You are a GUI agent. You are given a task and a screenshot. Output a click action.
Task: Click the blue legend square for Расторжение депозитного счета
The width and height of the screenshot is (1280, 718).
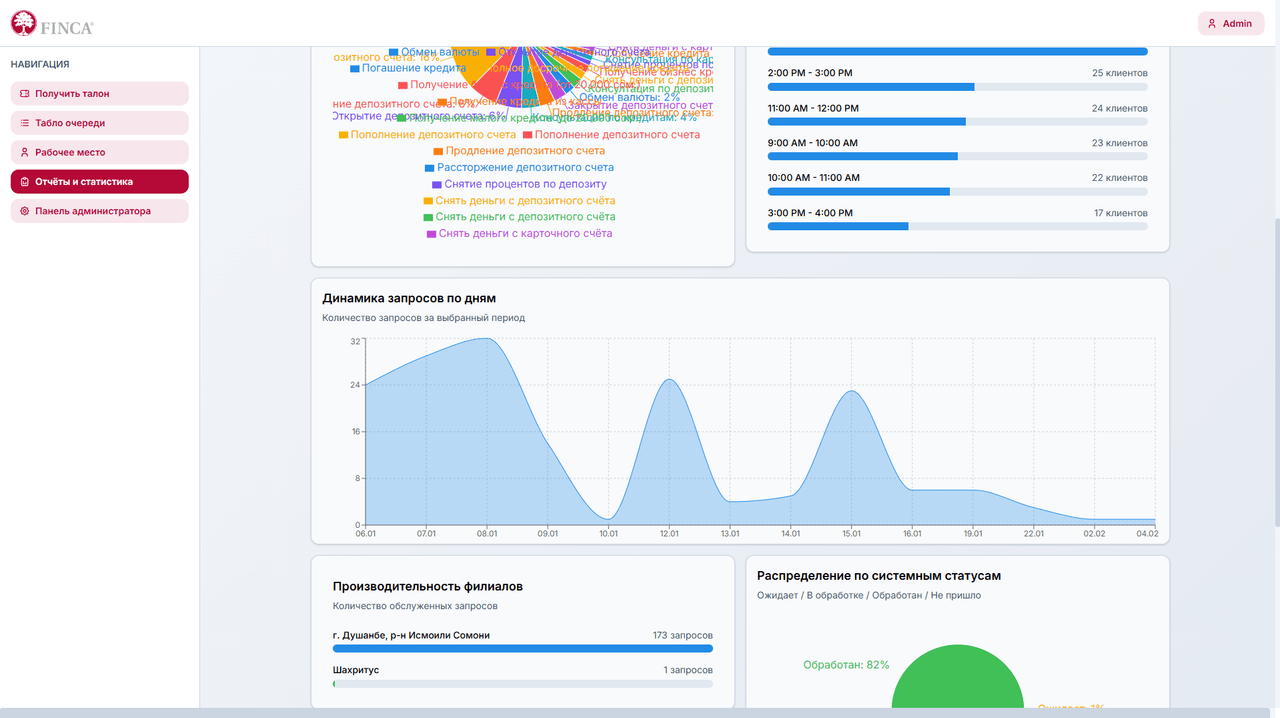click(429, 168)
